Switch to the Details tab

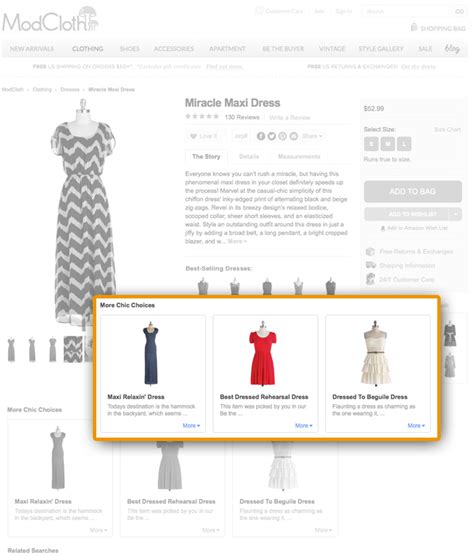tap(249, 156)
